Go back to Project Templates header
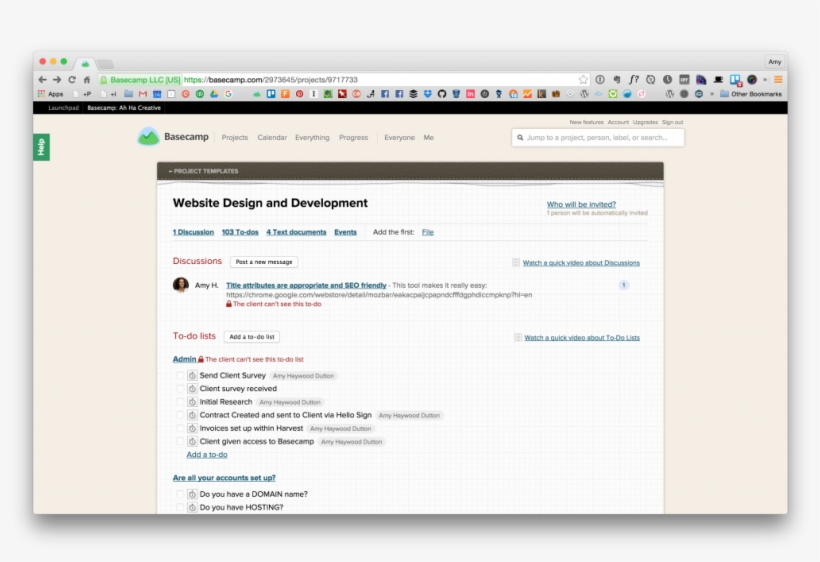820x562 pixels. coord(203,171)
